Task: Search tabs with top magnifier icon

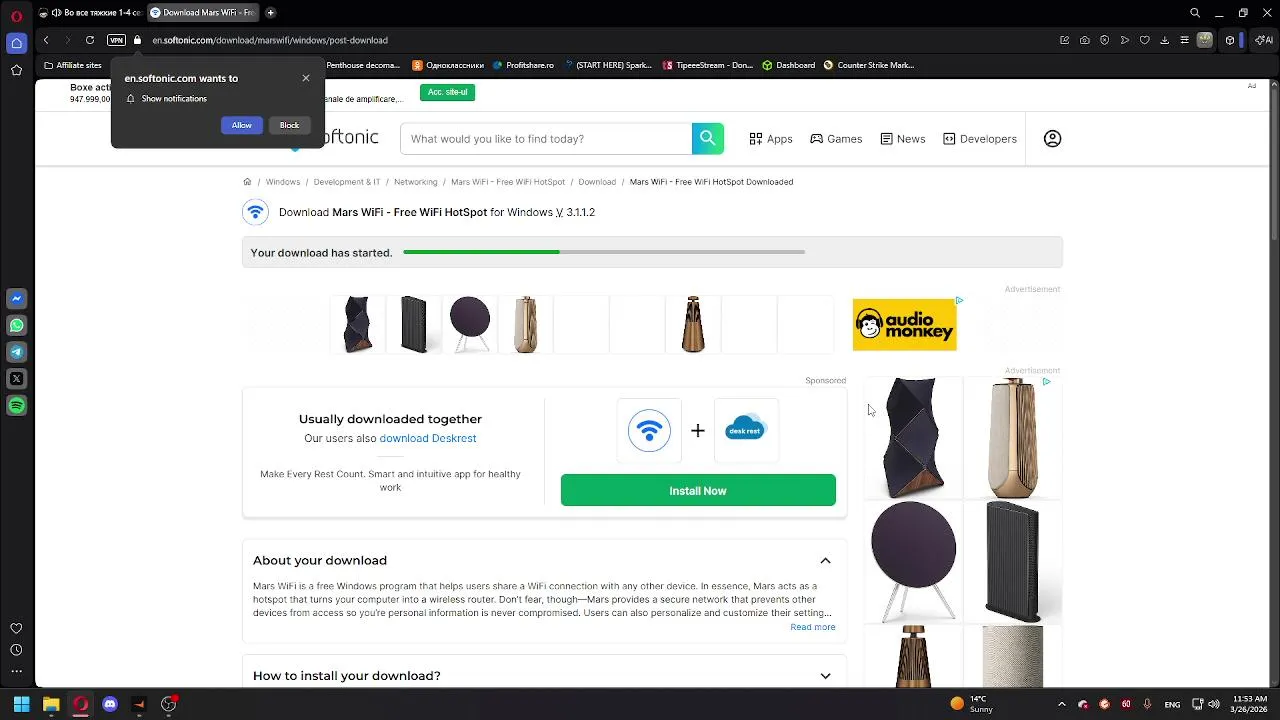Action: (1195, 13)
